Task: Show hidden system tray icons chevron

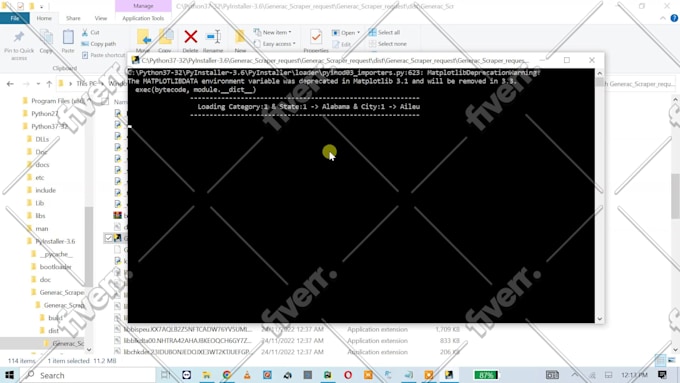Action: pyautogui.click(x=575, y=375)
